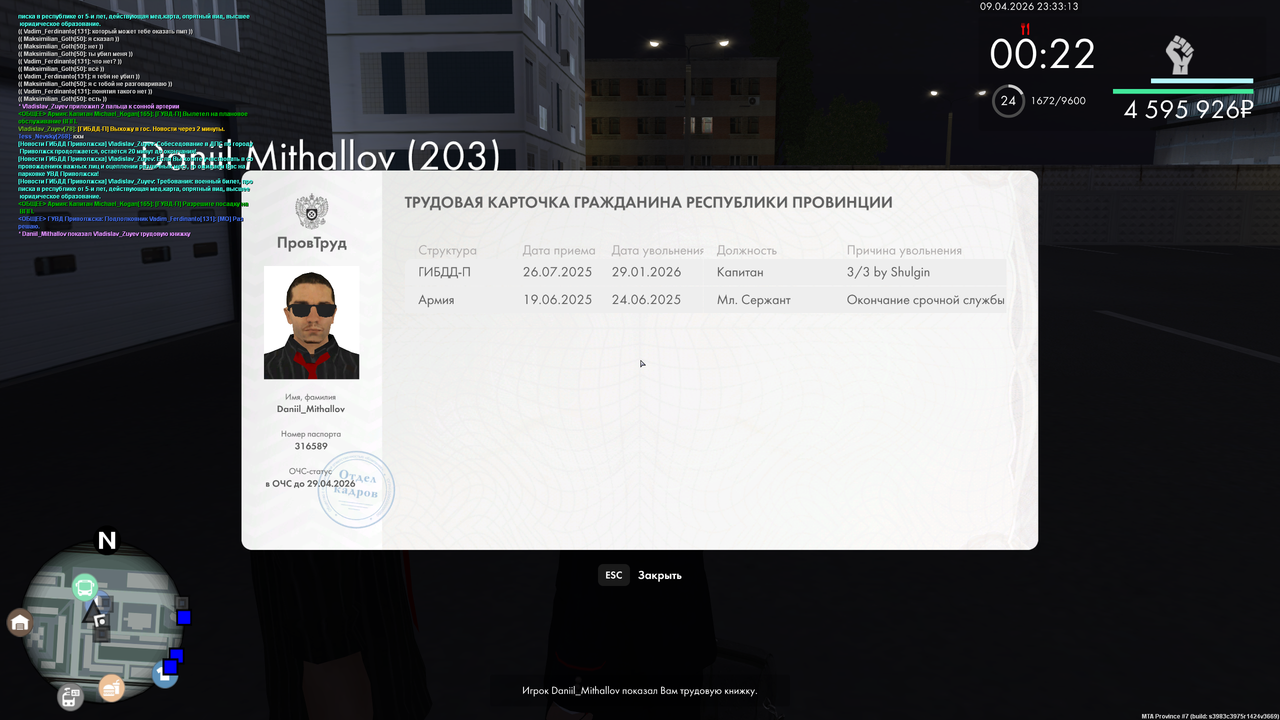The image size is (1280, 720).
Task: Click the Отдел кадров round stamp
Action: coord(356,489)
